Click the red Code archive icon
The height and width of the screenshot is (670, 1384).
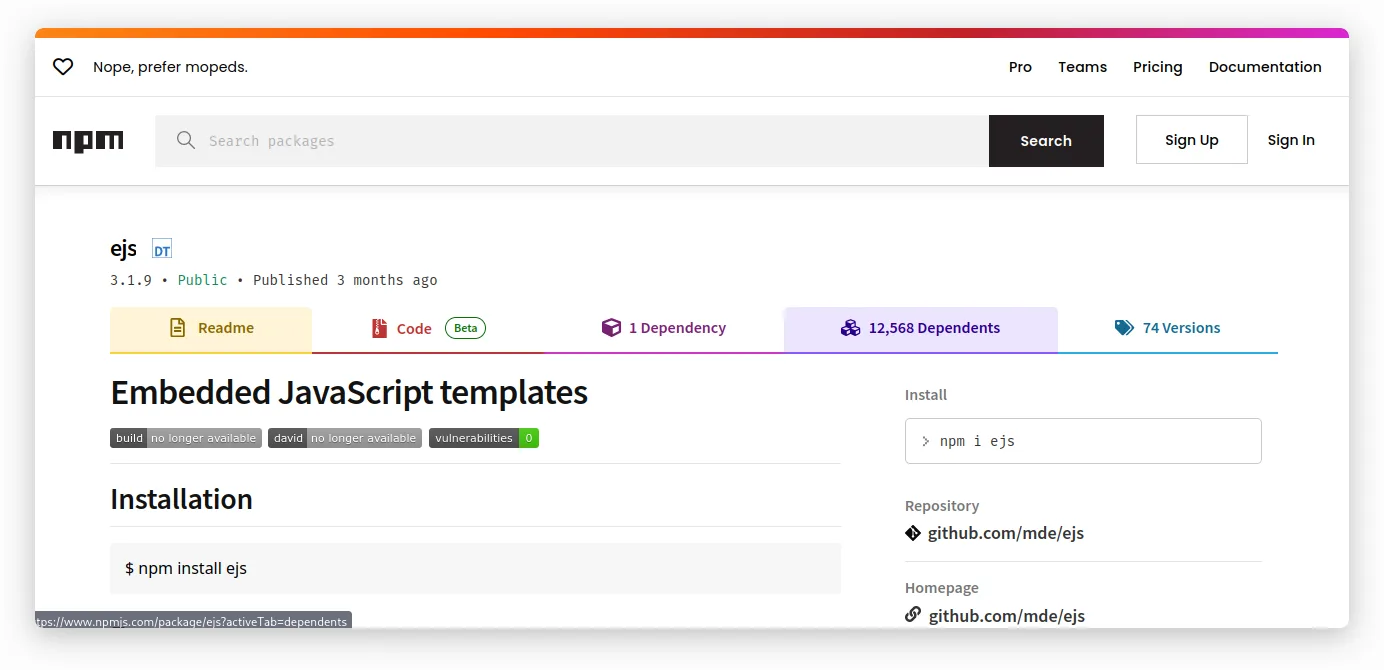click(379, 328)
